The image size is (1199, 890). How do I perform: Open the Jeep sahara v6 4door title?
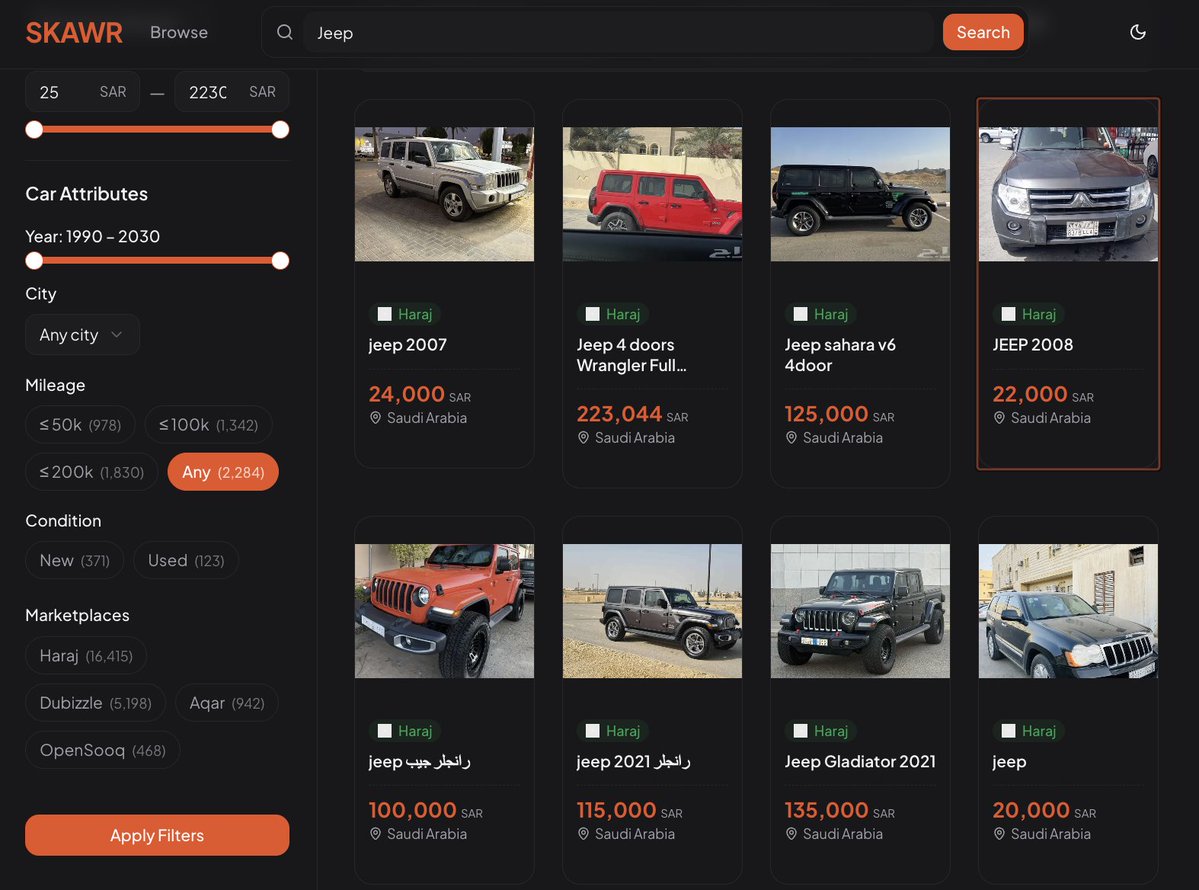pyautogui.click(x=840, y=355)
